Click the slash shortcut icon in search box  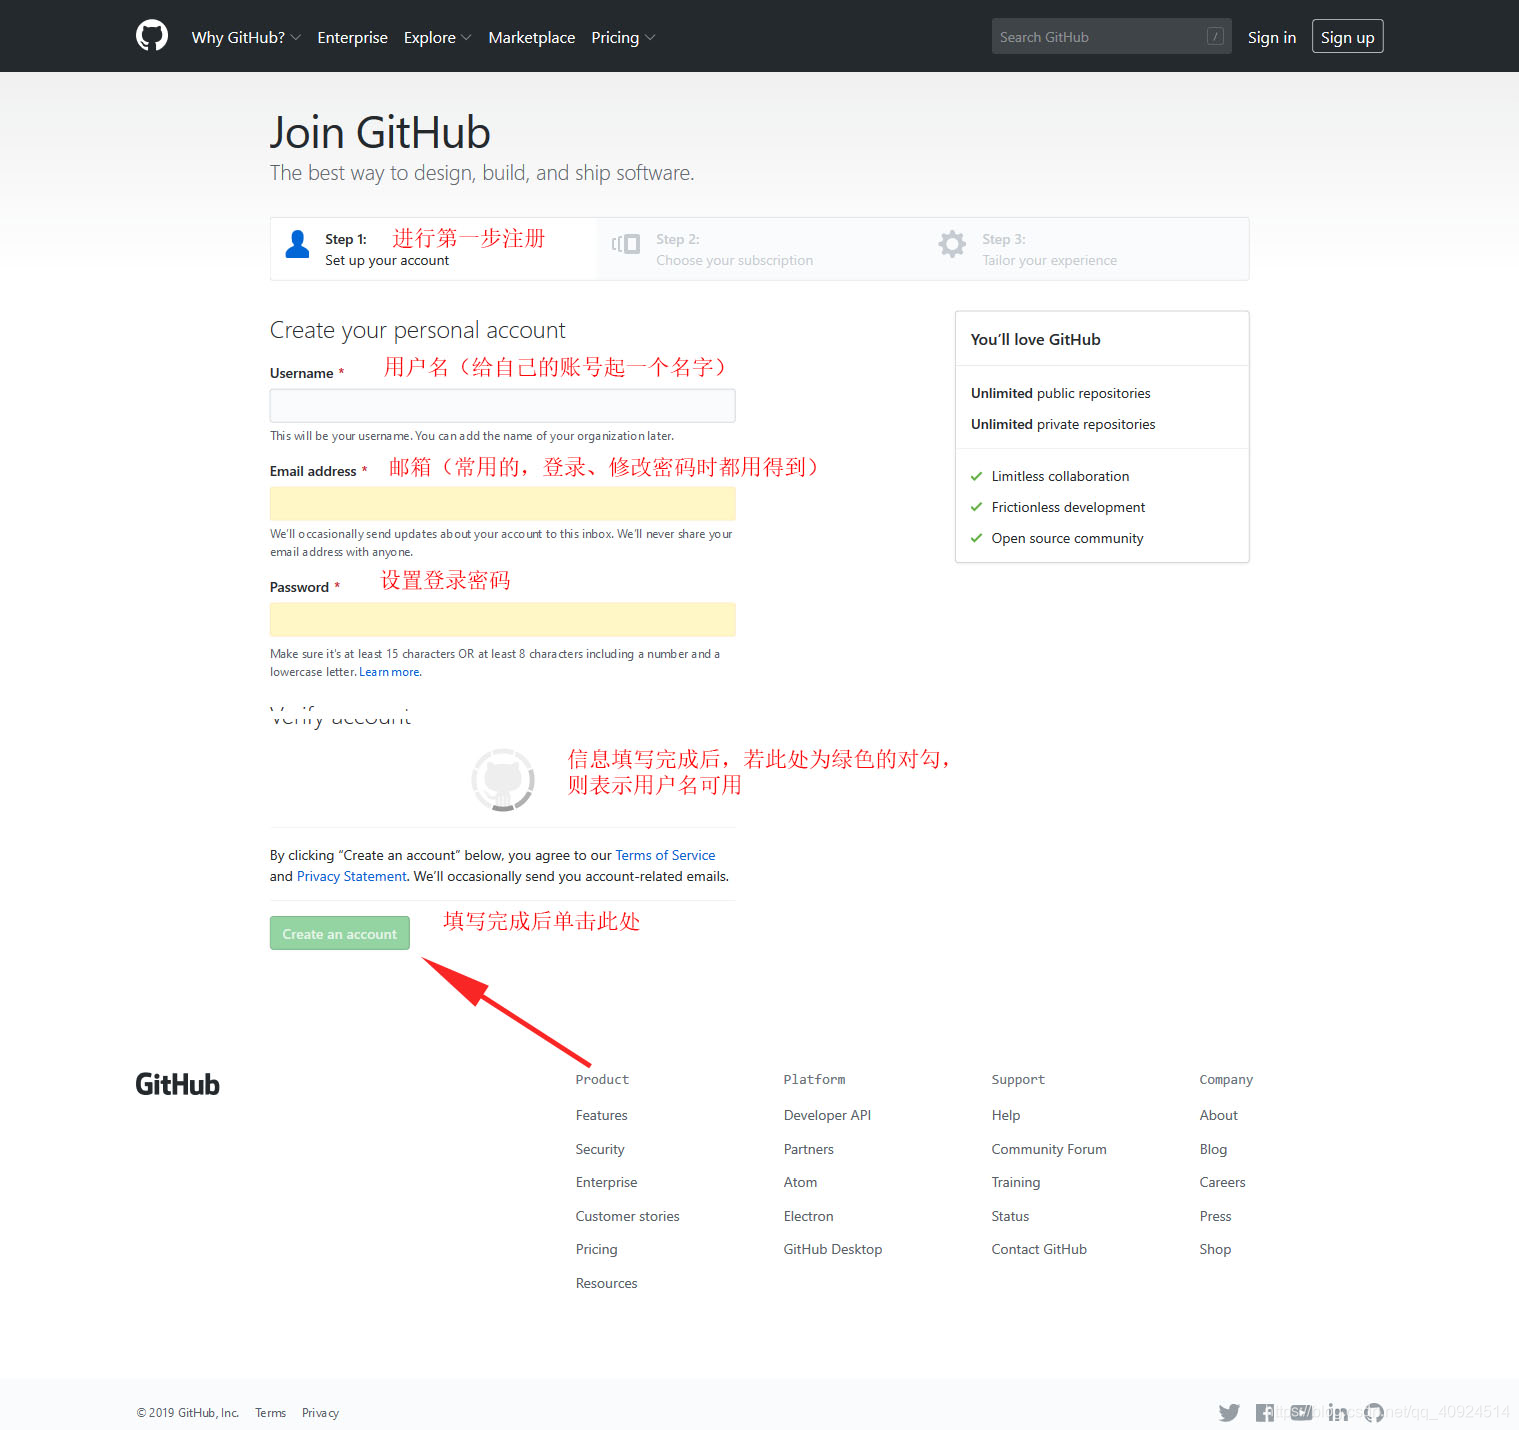[1215, 37]
